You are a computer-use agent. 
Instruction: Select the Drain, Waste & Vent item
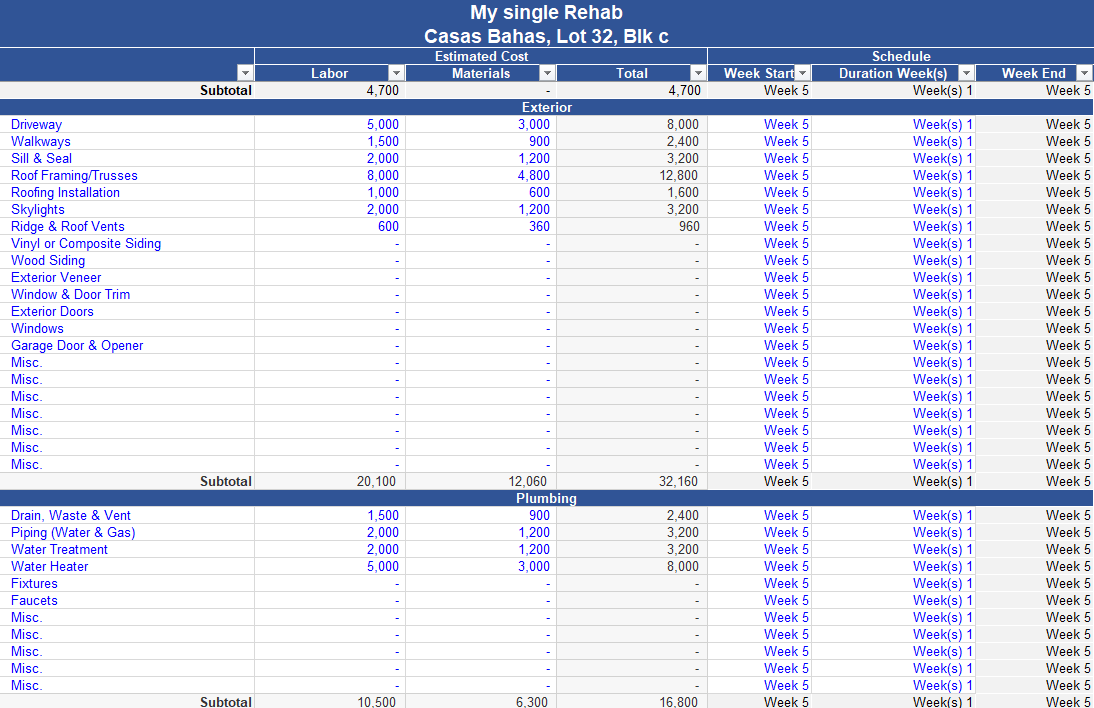click(x=71, y=516)
